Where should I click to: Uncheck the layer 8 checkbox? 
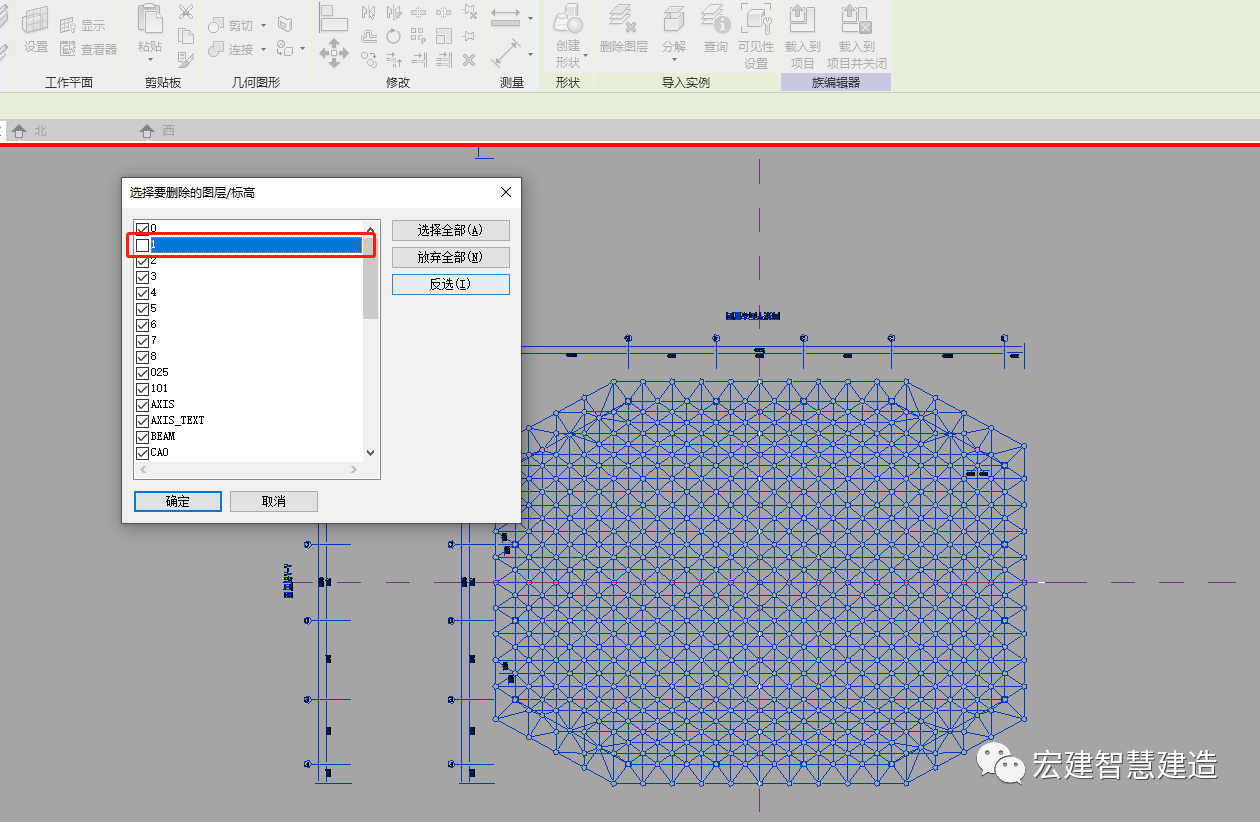tap(142, 357)
